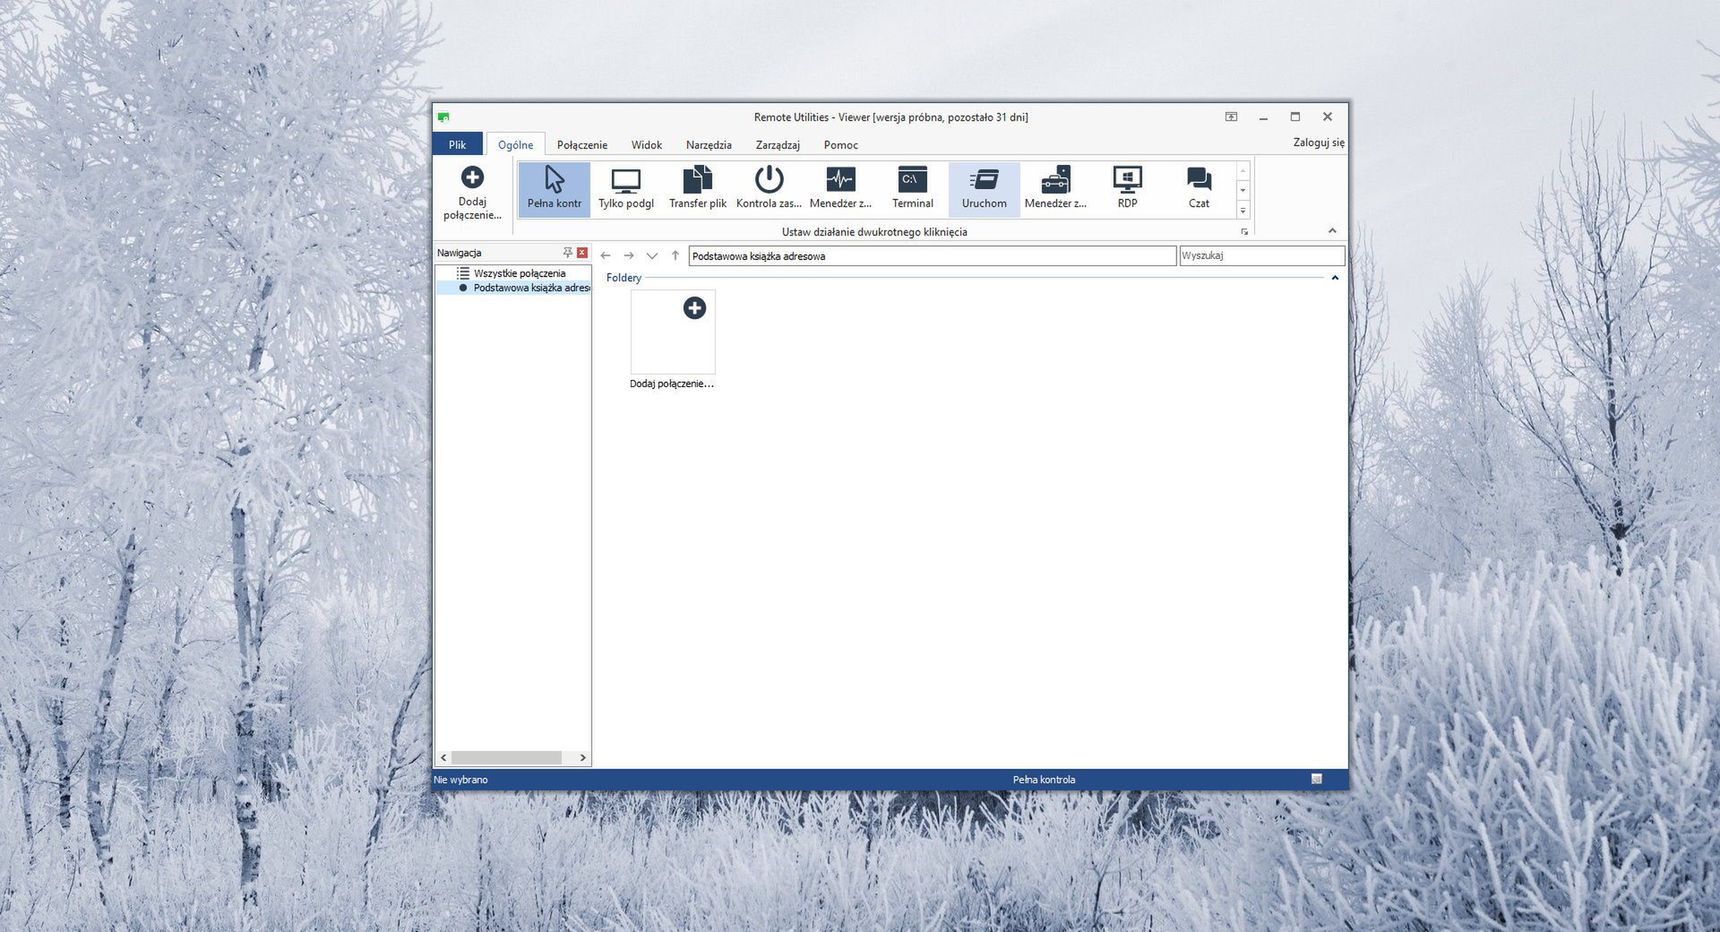Go forward with the right arrow
The image size is (1720, 932).
pos(629,256)
